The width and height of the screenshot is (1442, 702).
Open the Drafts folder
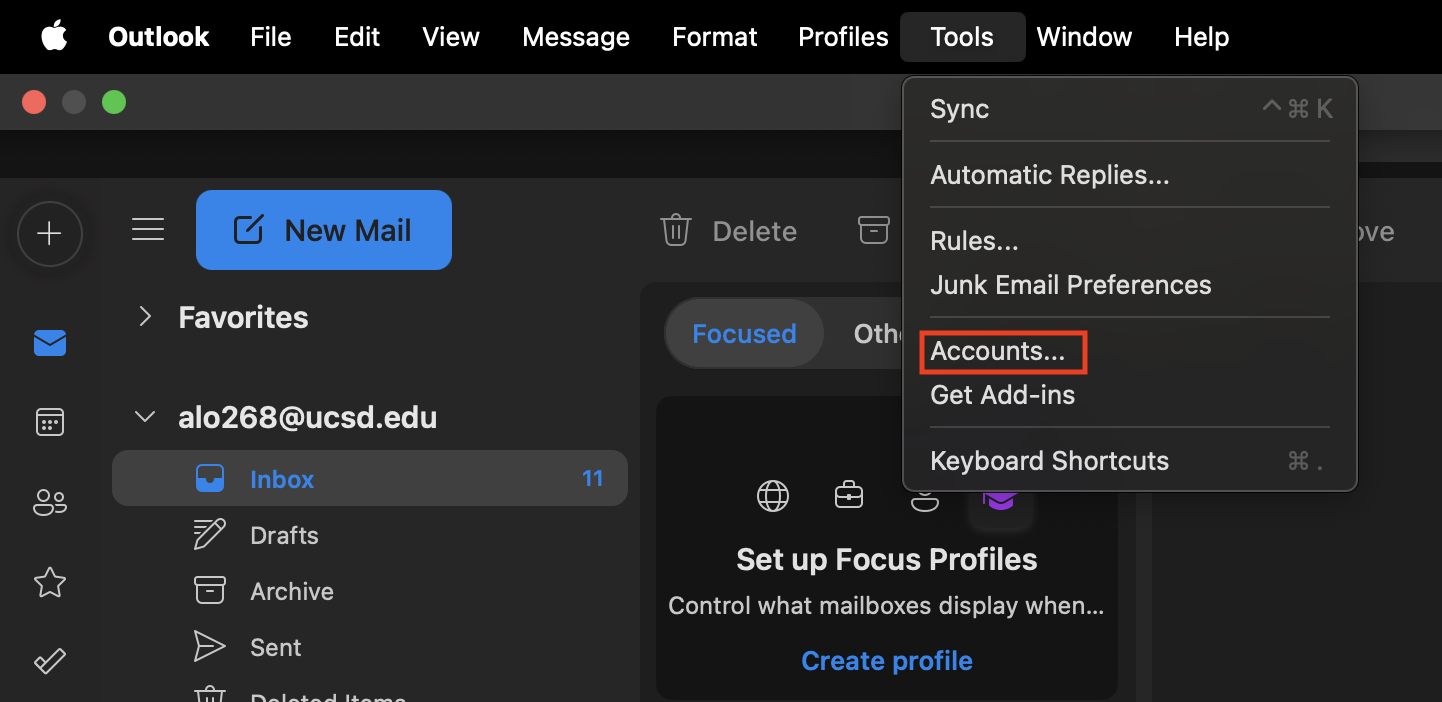click(284, 535)
